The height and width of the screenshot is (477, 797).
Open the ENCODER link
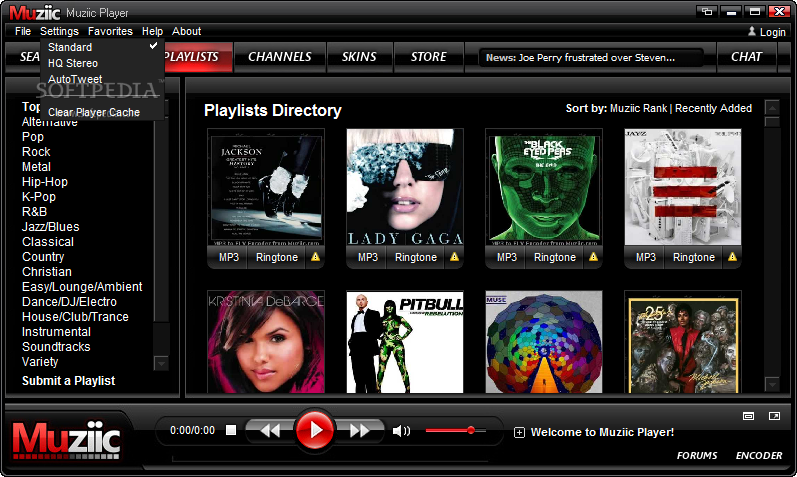coord(759,455)
